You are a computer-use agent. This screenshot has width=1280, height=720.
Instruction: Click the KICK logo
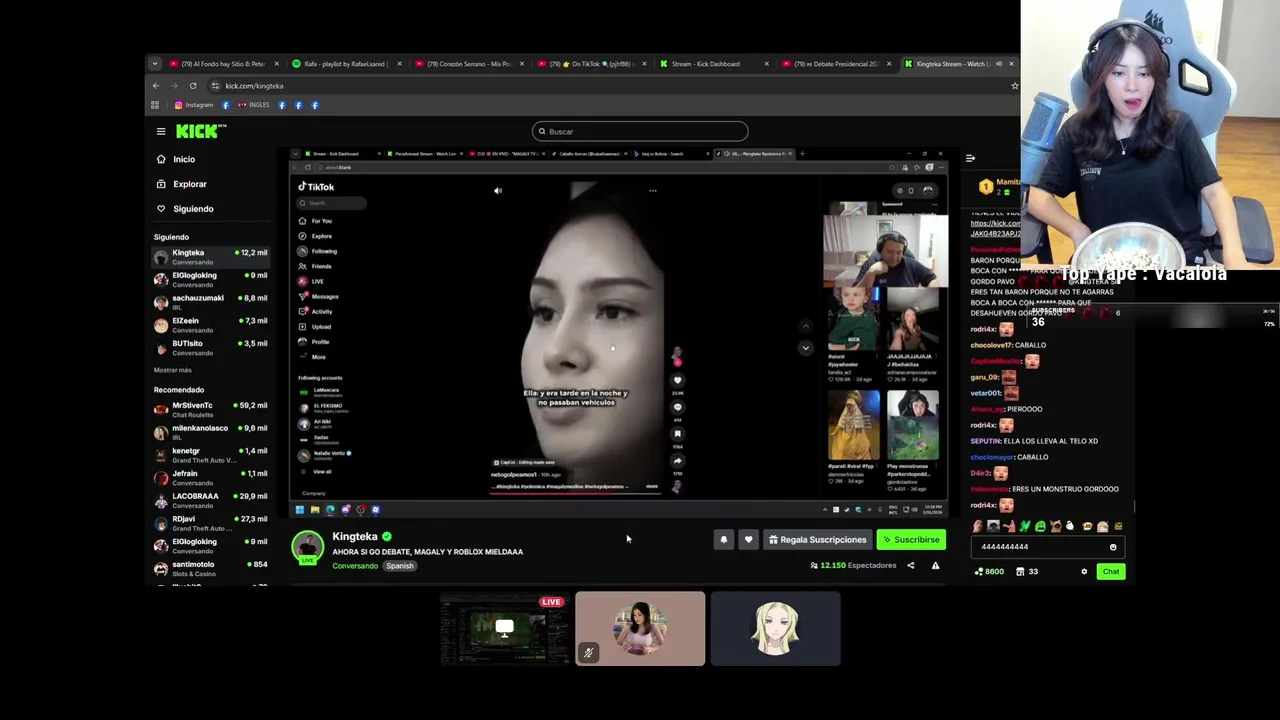click(x=201, y=131)
